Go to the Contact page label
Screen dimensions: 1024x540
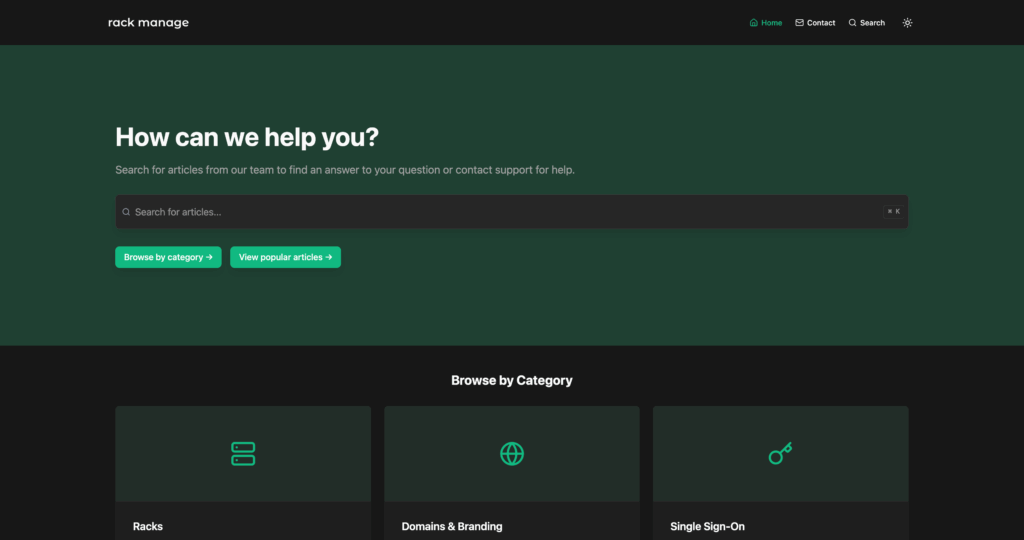tap(821, 23)
